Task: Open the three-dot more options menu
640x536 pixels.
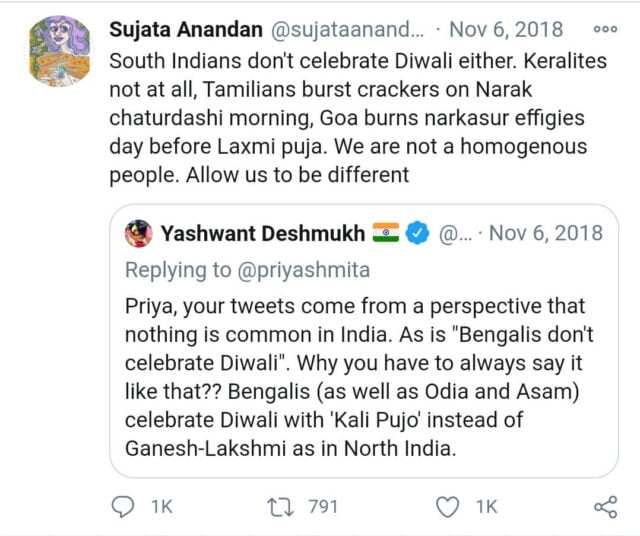Action: tap(605, 29)
